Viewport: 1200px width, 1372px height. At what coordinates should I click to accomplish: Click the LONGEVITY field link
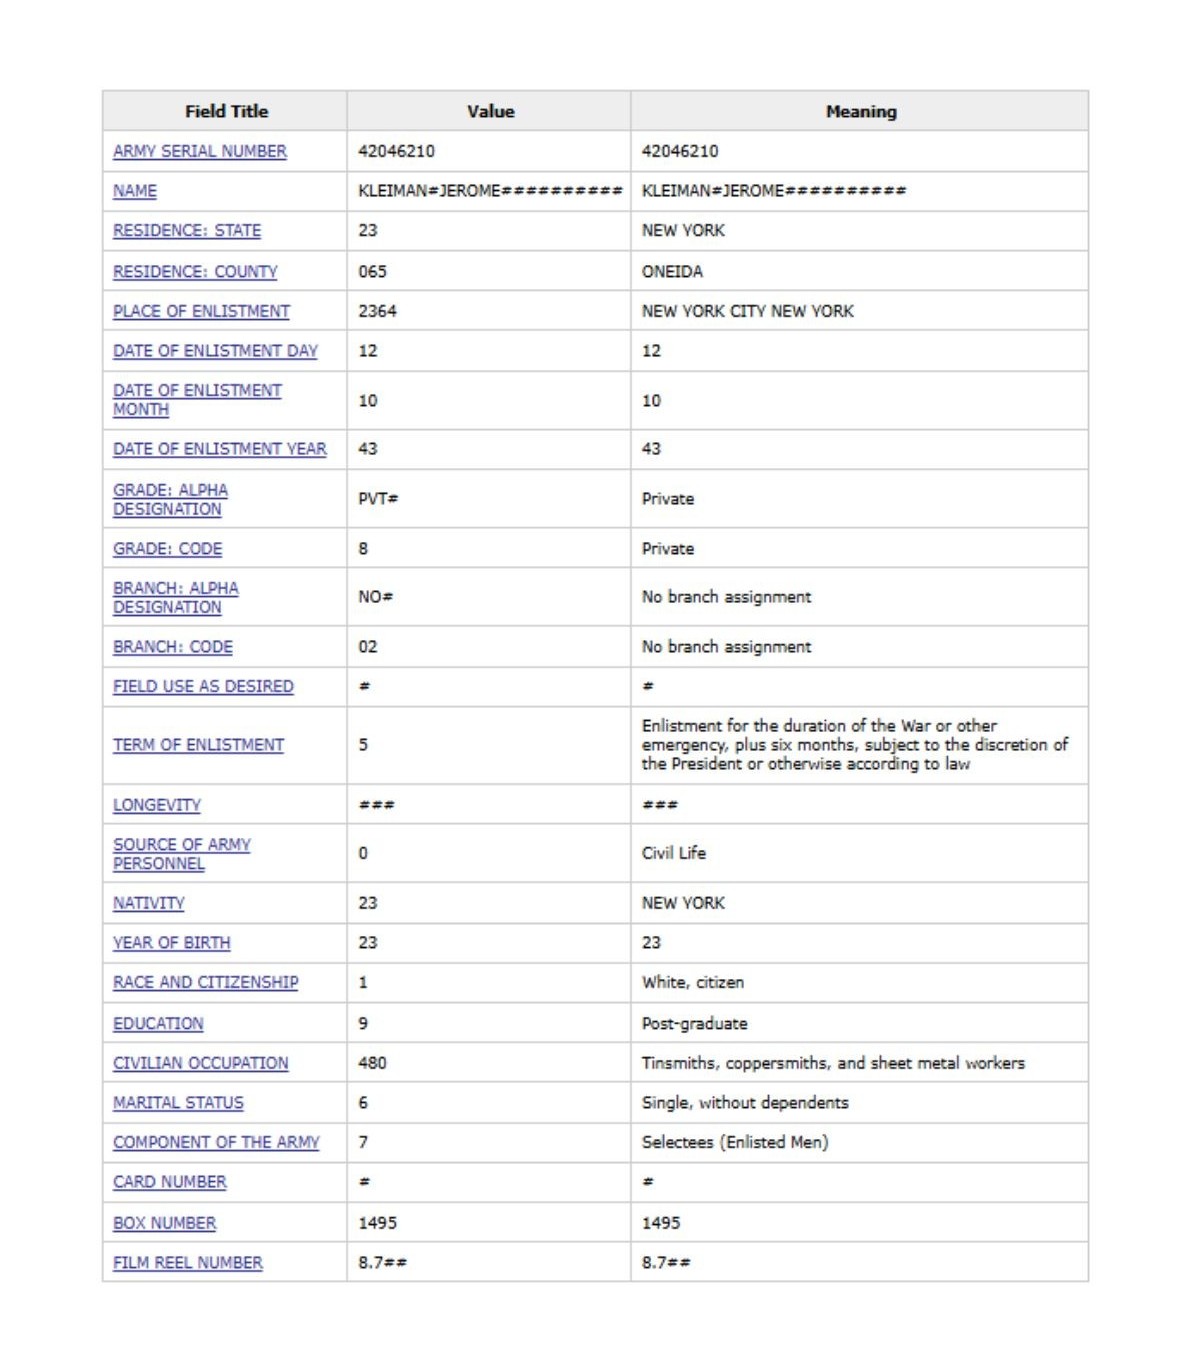point(157,805)
